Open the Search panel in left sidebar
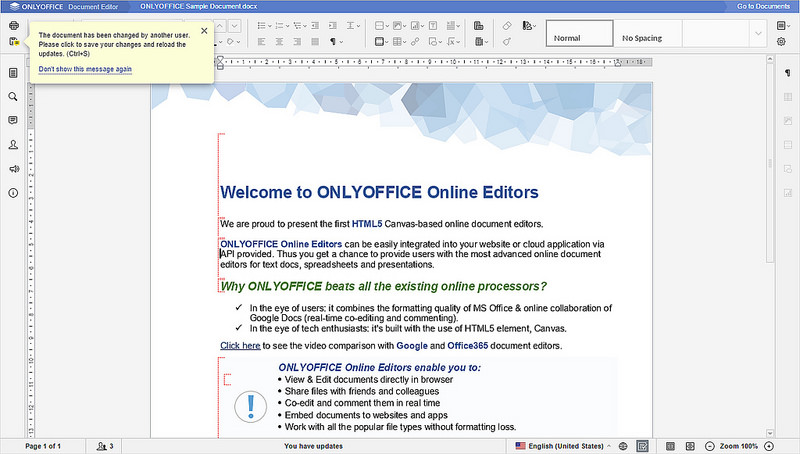The width and height of the screenshot is (800, 454). click(x=13, y=97)
